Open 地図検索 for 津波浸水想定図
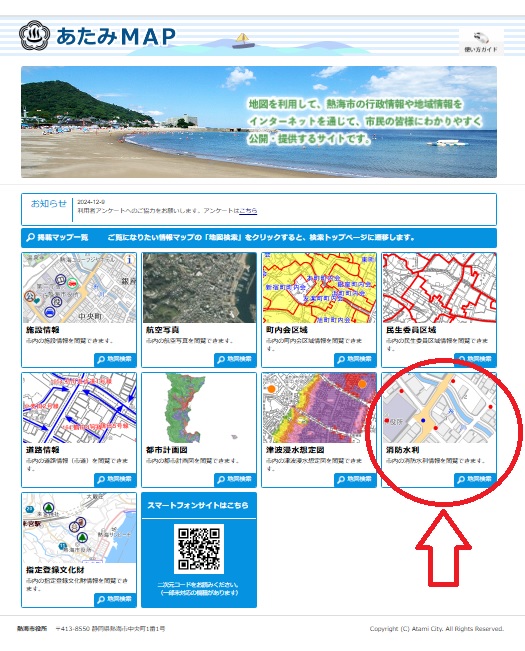525x651 pixels. (355, 480)
